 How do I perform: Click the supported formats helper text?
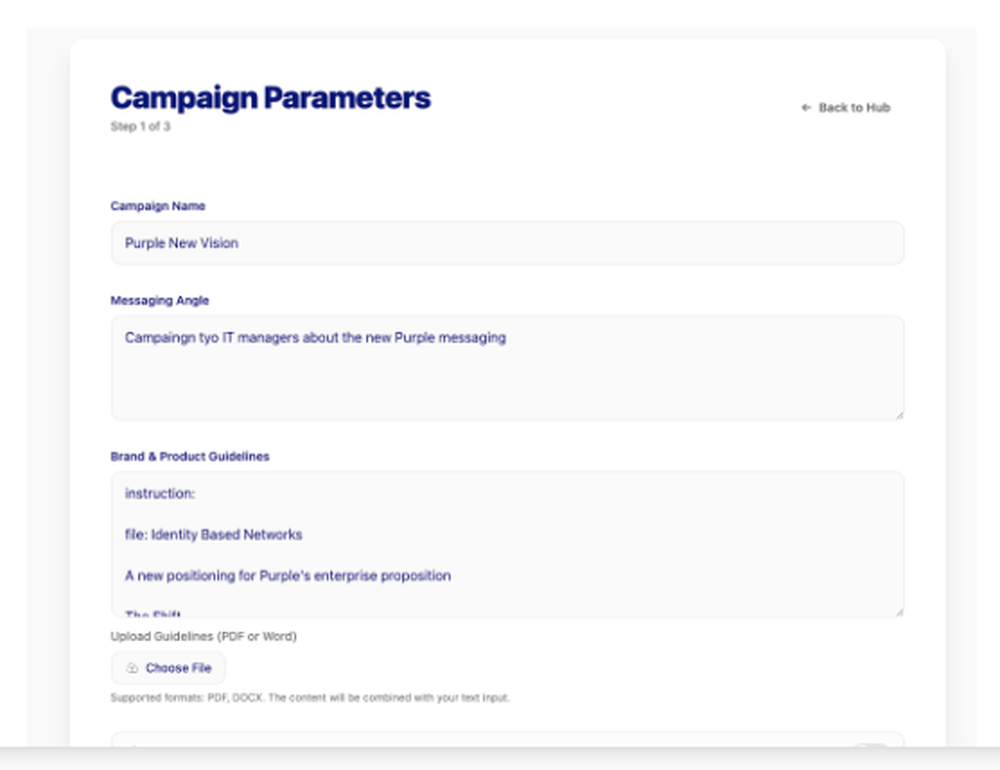coord(310,698)
